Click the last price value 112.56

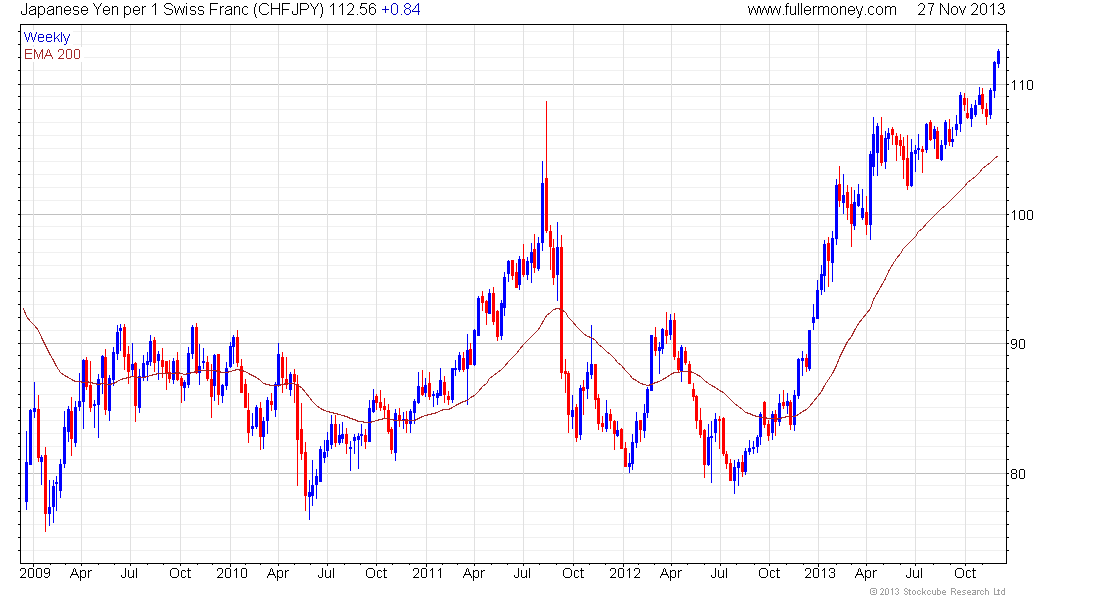coord(353,9)
